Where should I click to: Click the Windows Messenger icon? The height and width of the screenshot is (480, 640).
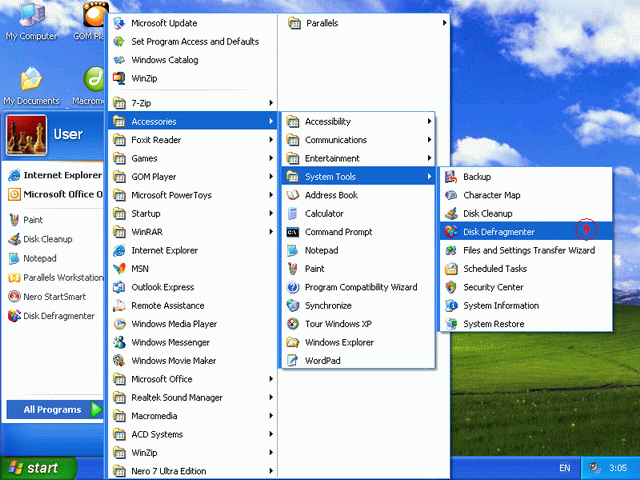coord(119,342)
